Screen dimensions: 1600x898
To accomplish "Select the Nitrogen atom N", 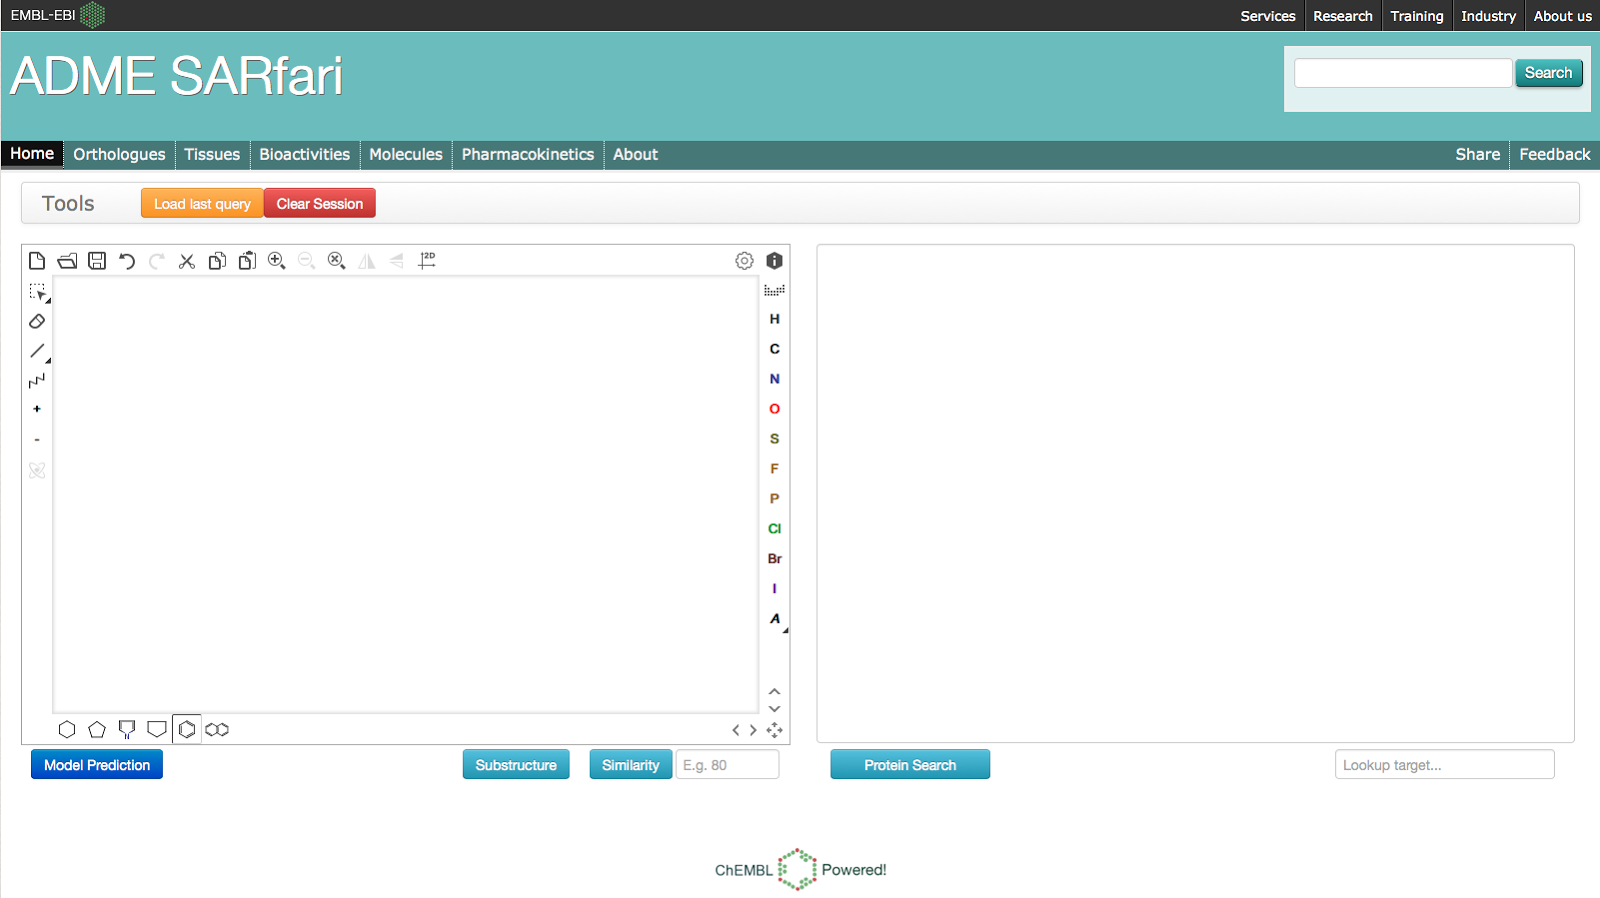I will pyautogui.click(x=774, y=379).
